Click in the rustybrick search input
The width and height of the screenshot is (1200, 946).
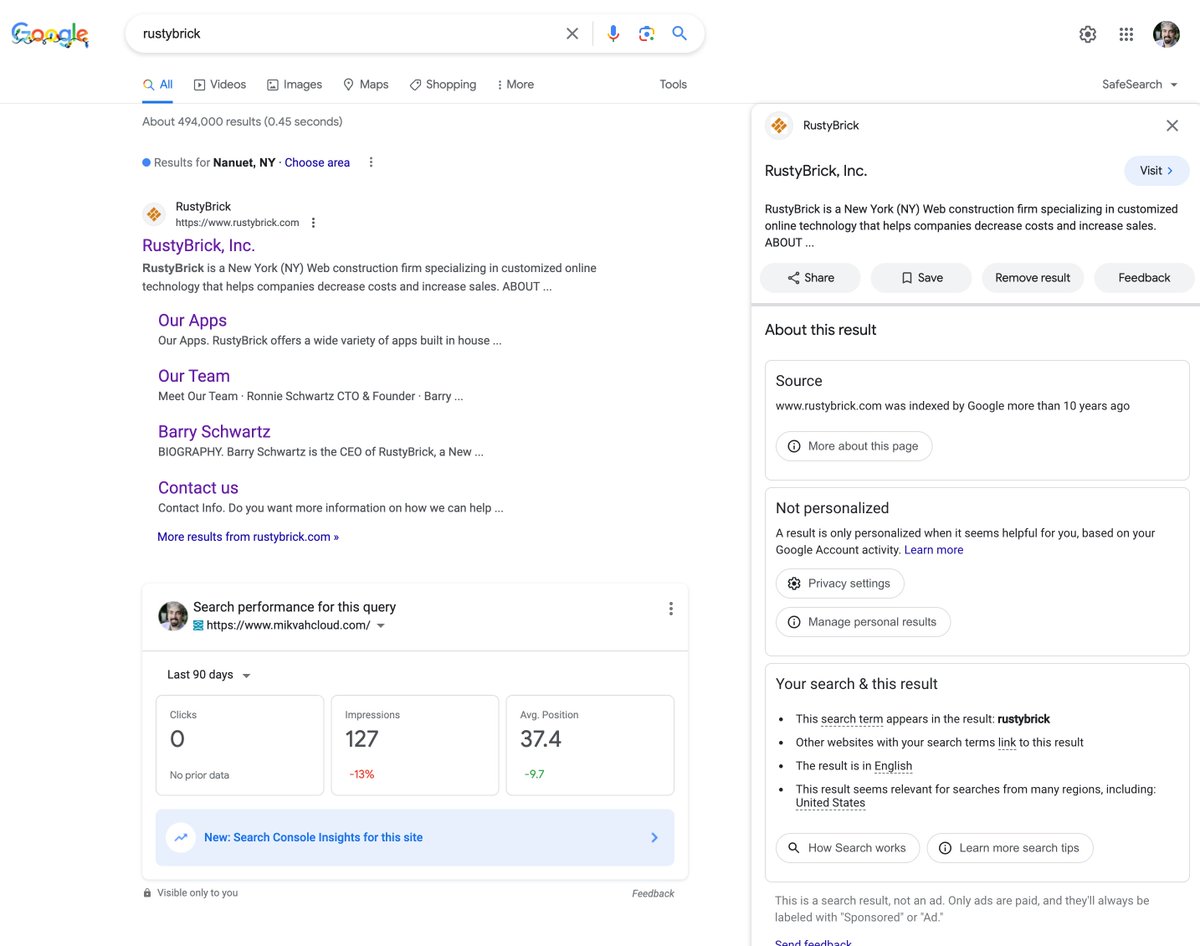[345, 34]
